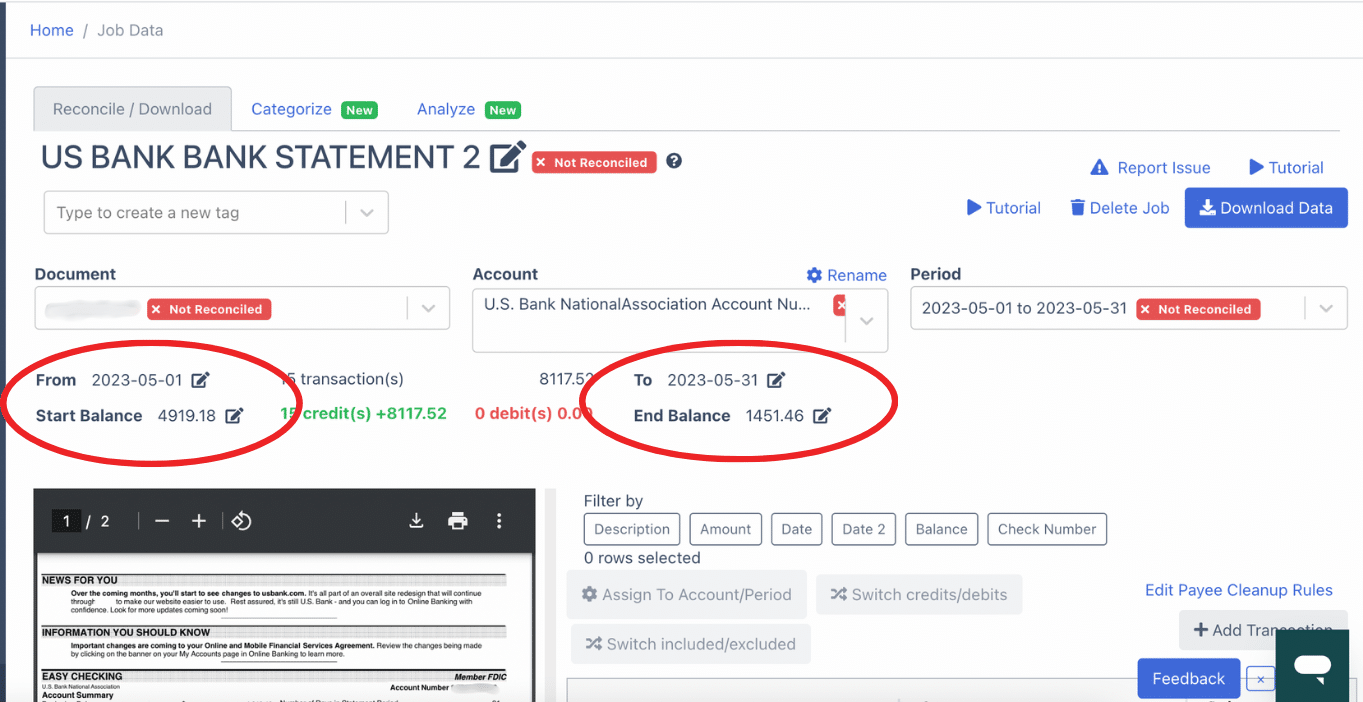Filter by Amount

click(725, 529)
